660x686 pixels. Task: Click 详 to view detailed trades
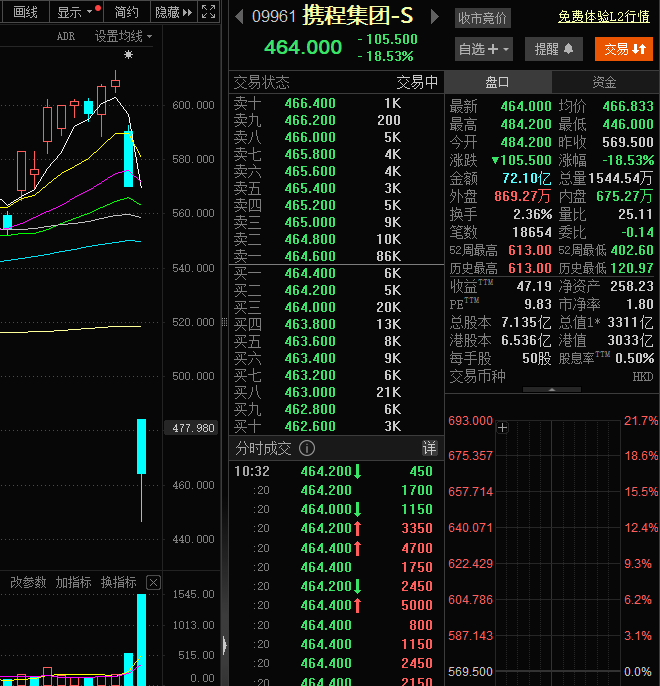(429, 448)
